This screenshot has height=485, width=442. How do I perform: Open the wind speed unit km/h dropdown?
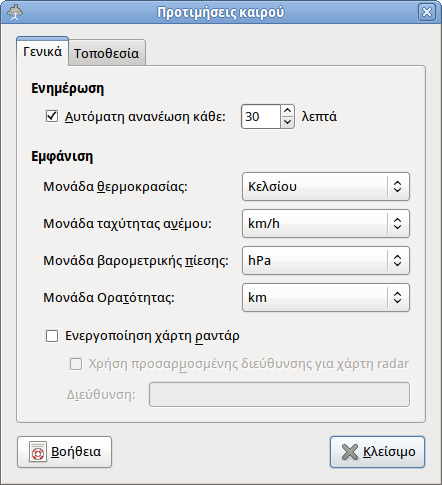tap(326, 223)
